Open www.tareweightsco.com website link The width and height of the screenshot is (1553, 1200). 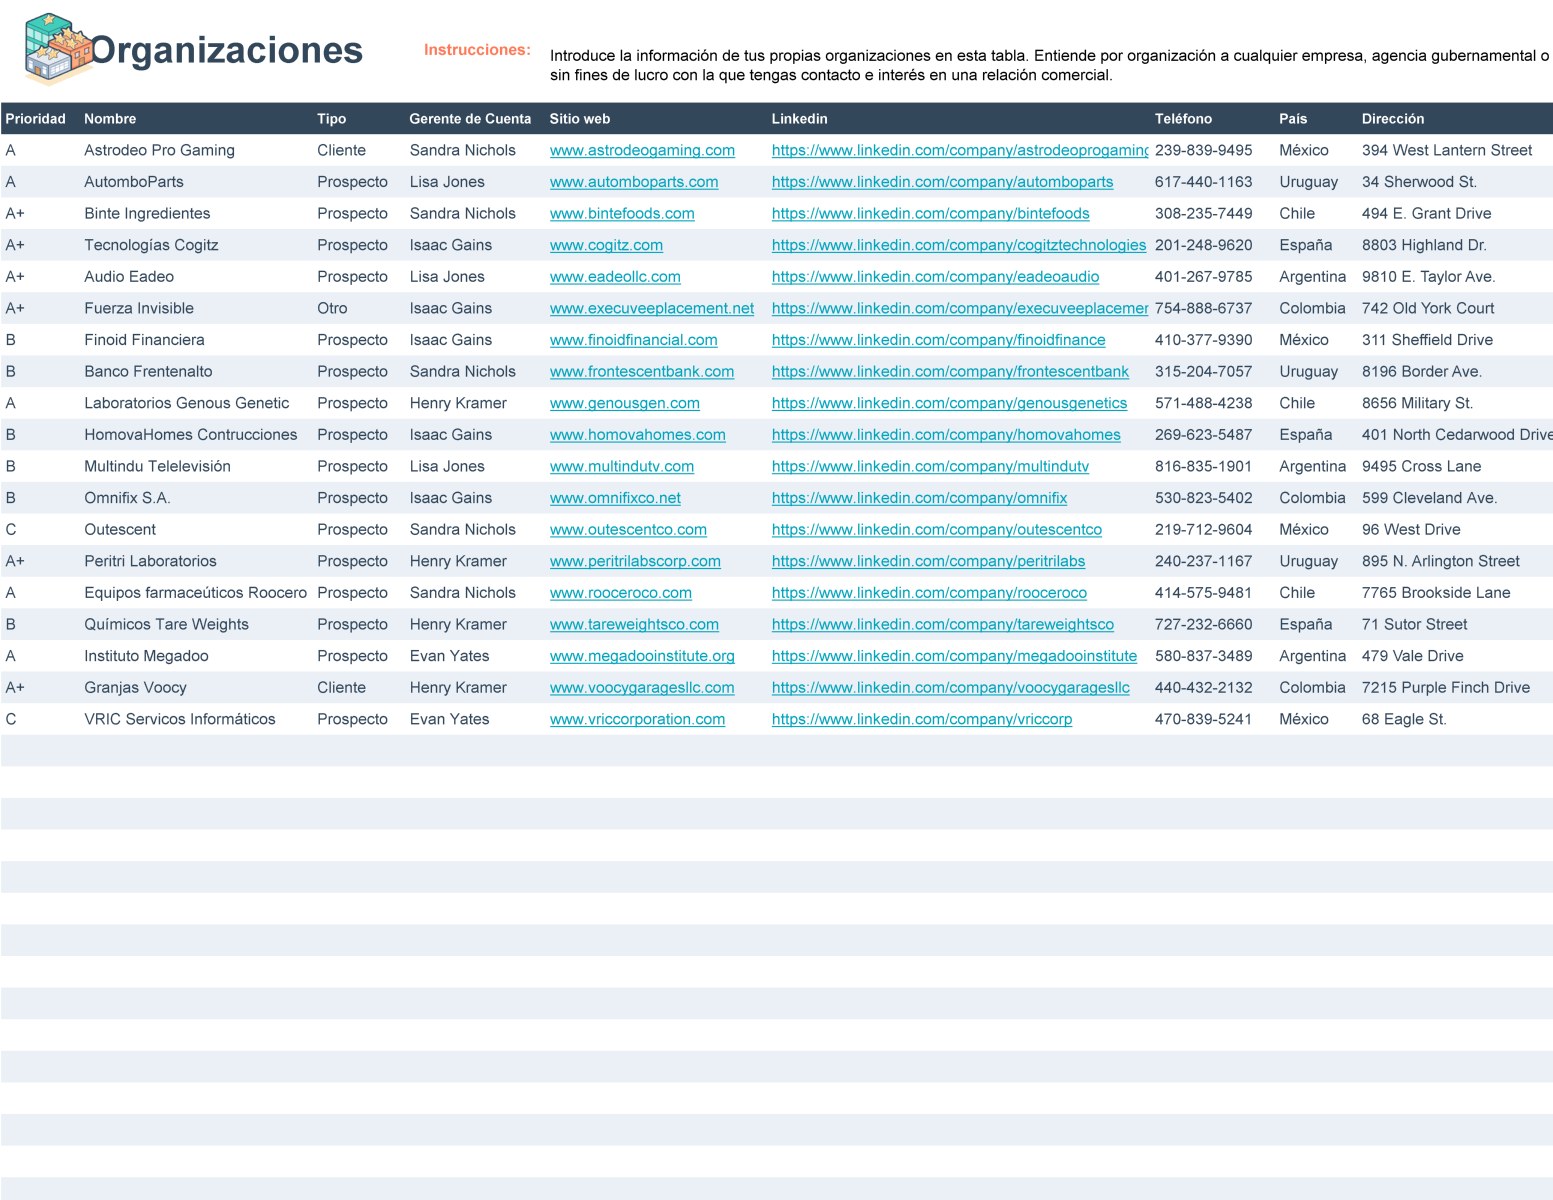coord(634,625)
